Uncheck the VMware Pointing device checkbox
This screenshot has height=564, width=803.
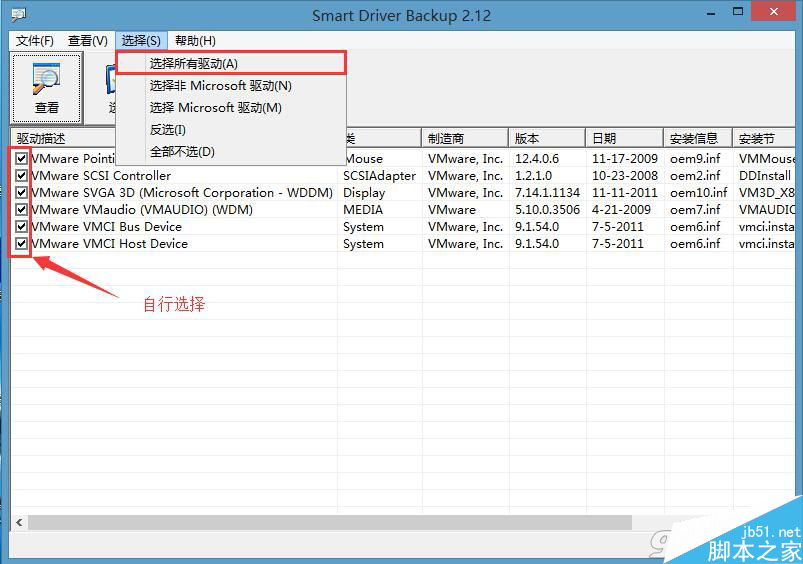pos(21,158)
